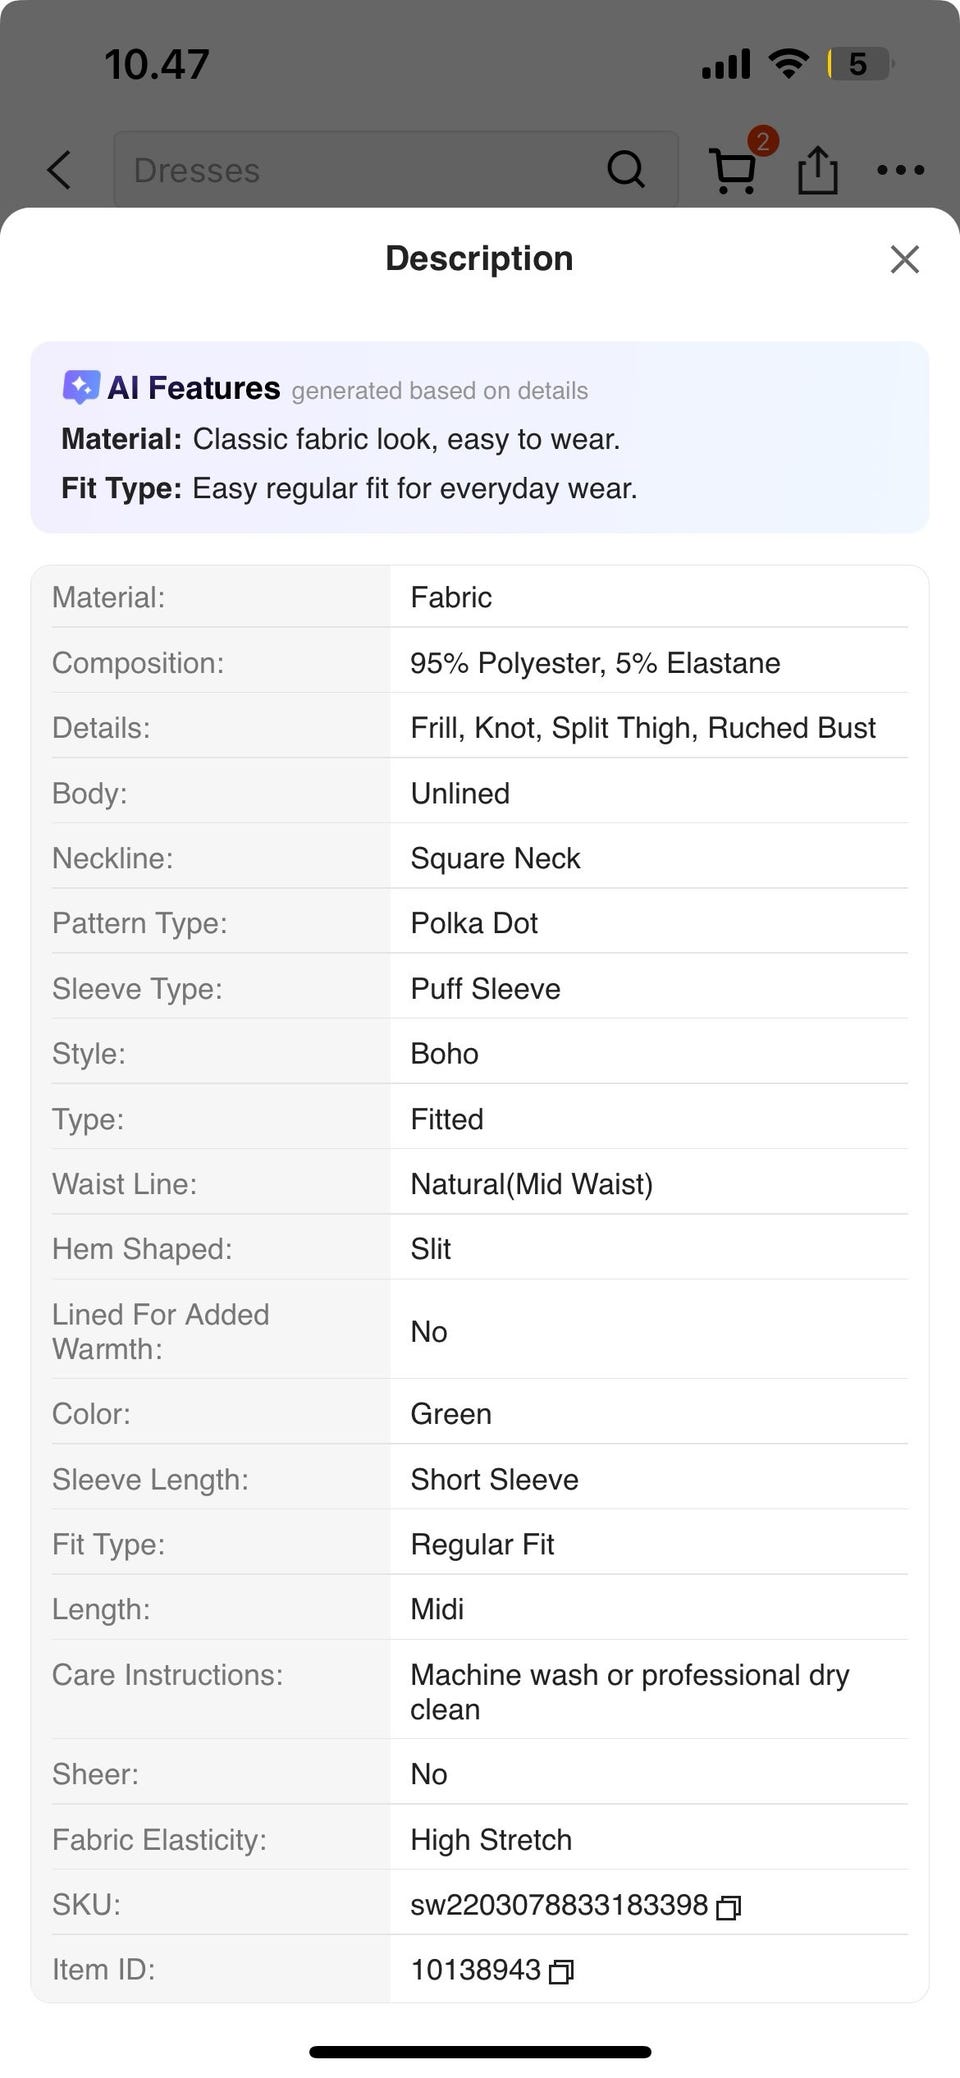Image resolution: width=960 pixels, height=2078 pixels.
Task: Copy the Item ID using copy icon
Action: point(561,1972)
